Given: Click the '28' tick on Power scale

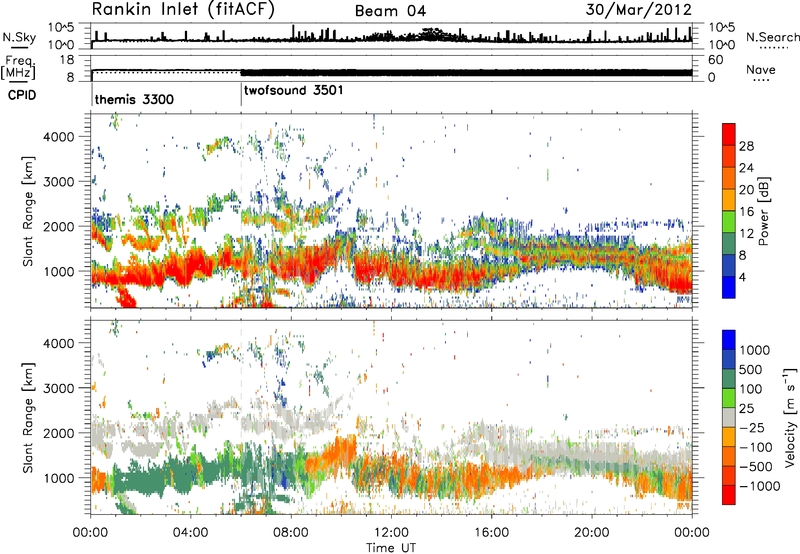Looking at the screenshot, I should pos(746,146).
